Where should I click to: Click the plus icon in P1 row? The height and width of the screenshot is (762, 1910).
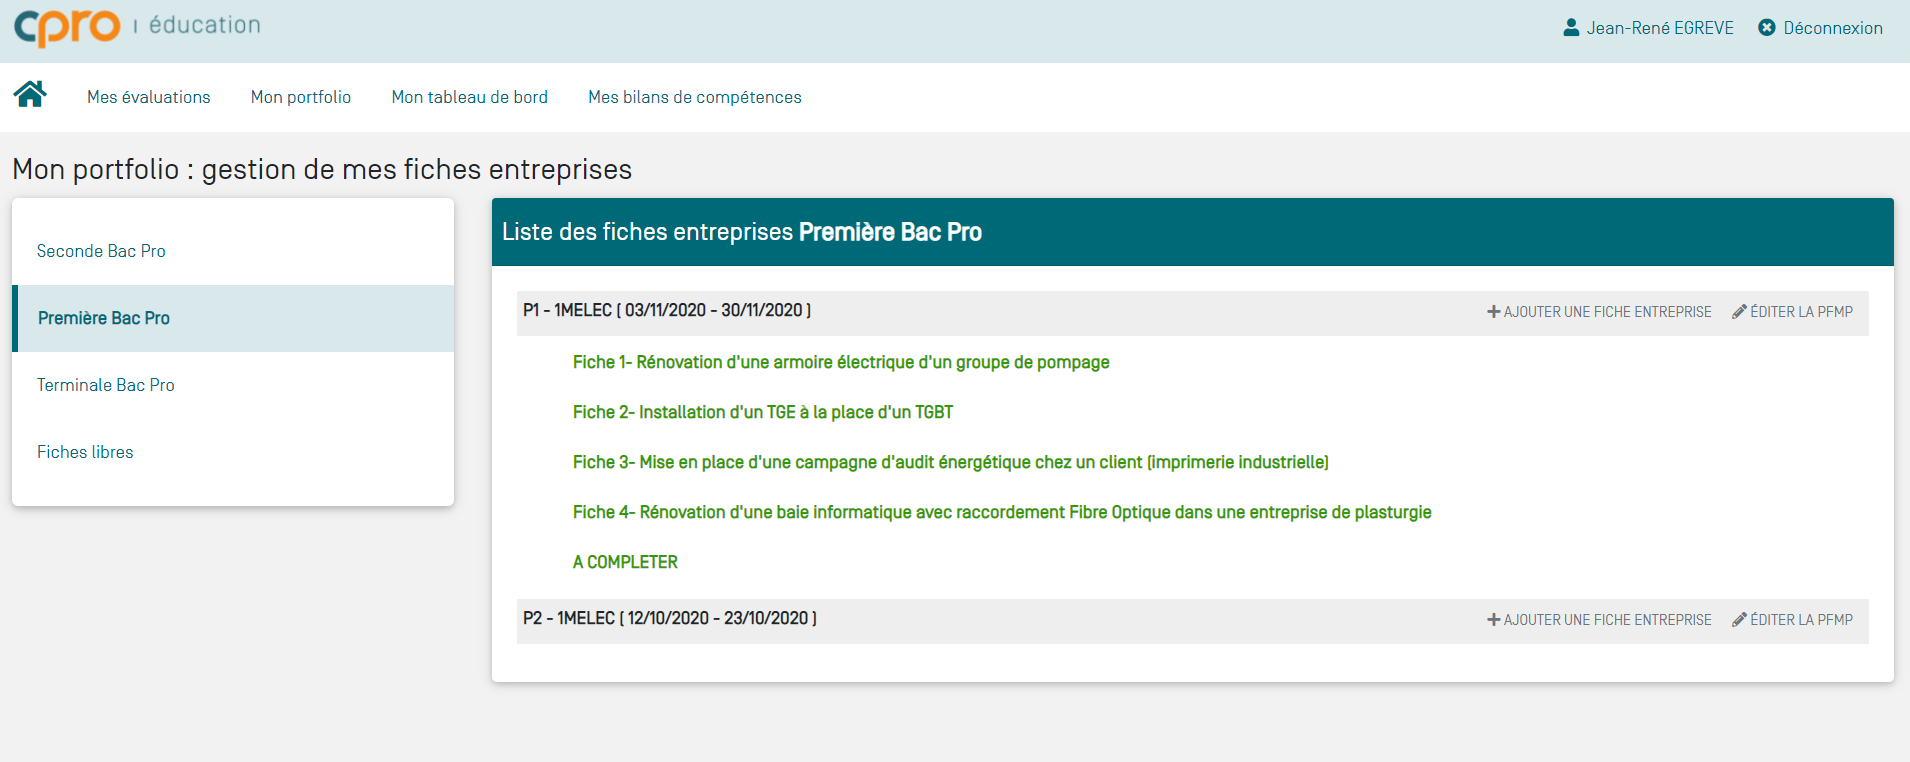[x=1494, y=312]
